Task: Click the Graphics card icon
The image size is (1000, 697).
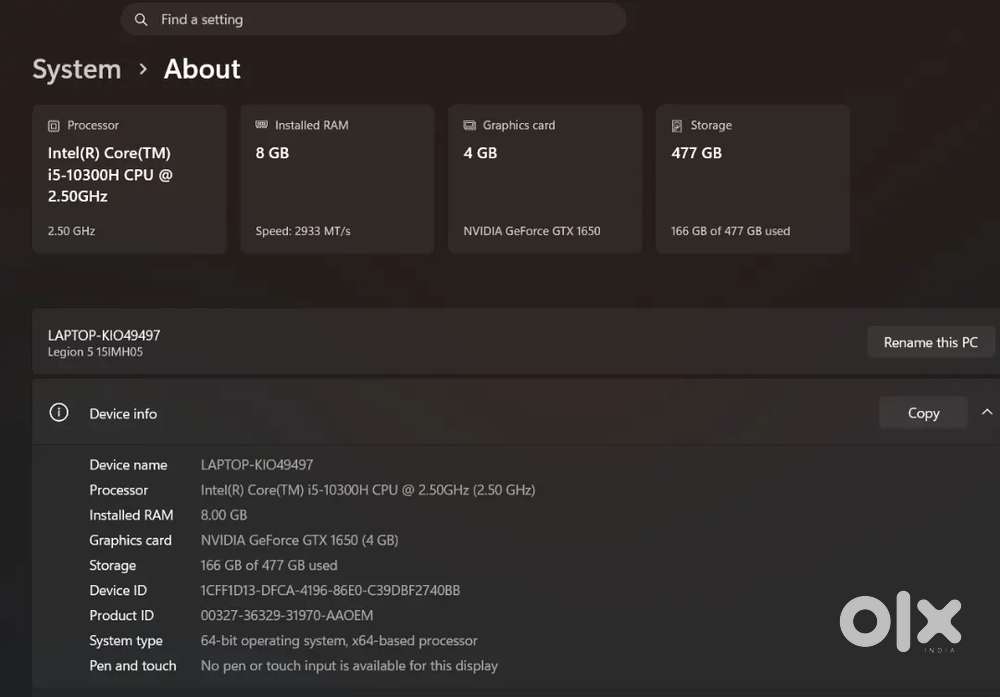Action: pos(469,125)
